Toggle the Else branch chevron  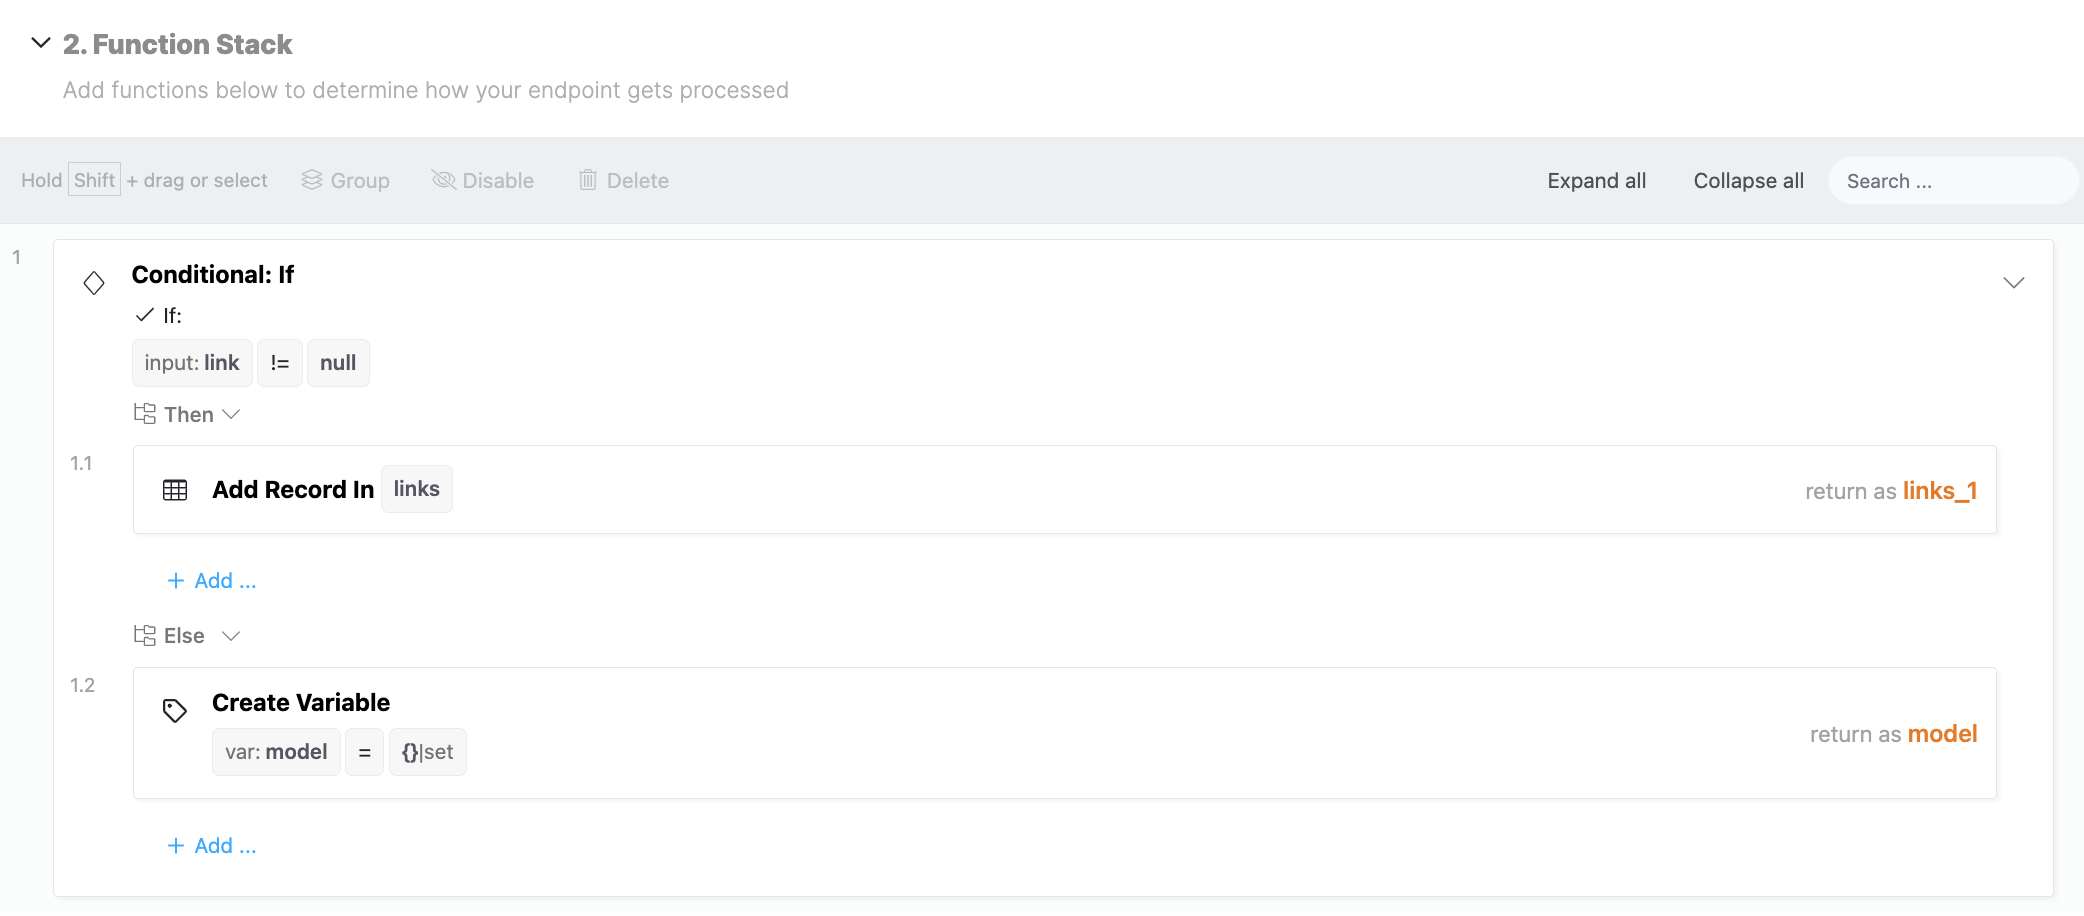tap(231, 636)
